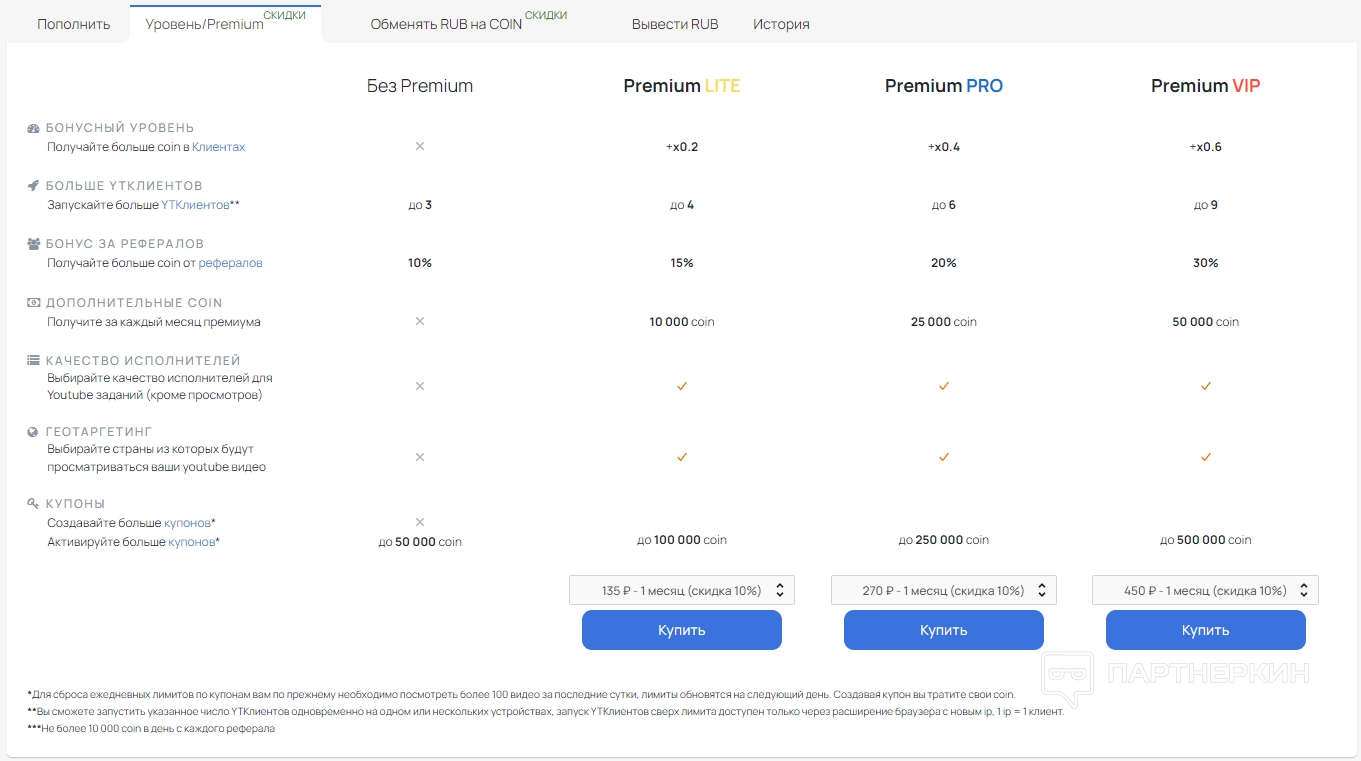The height and width of the screenshot is (761, 1361).
Task: Open the Premium VIP 450 ₽ period dropdown
Action: pyautogui.click(x=1205, y=590)
